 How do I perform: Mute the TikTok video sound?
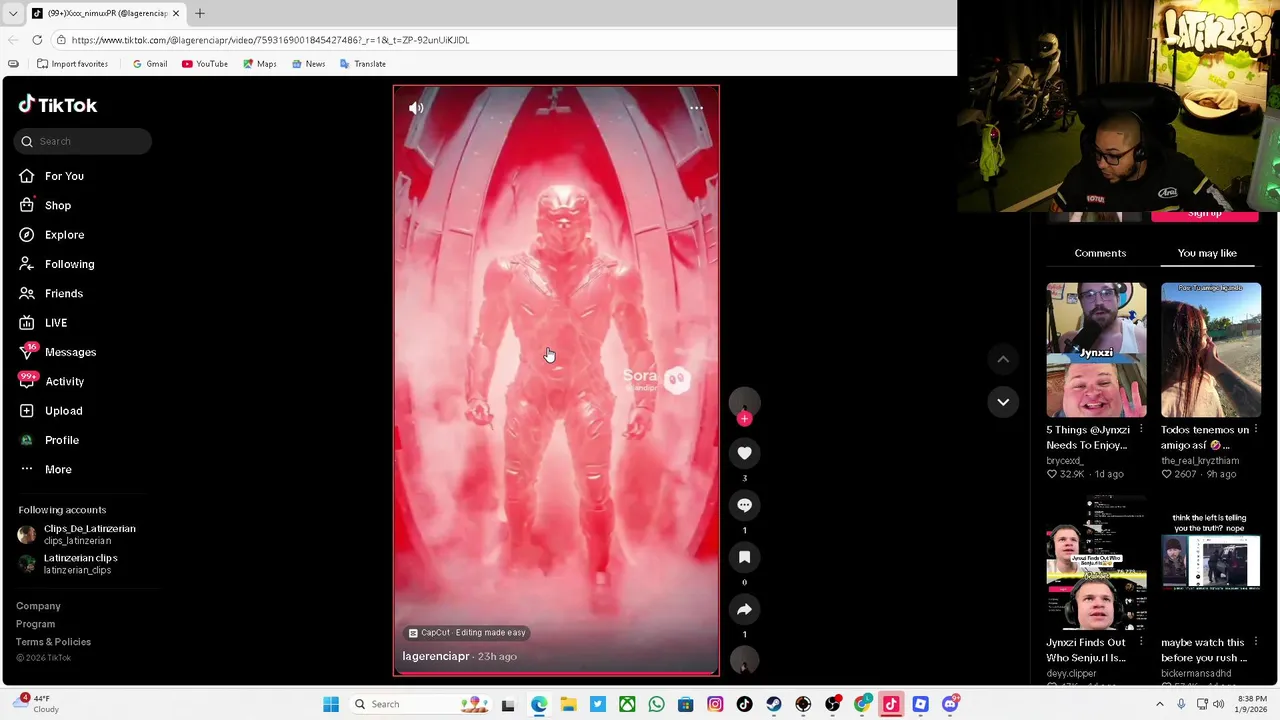pyautogui.click(x=416, y=108)
